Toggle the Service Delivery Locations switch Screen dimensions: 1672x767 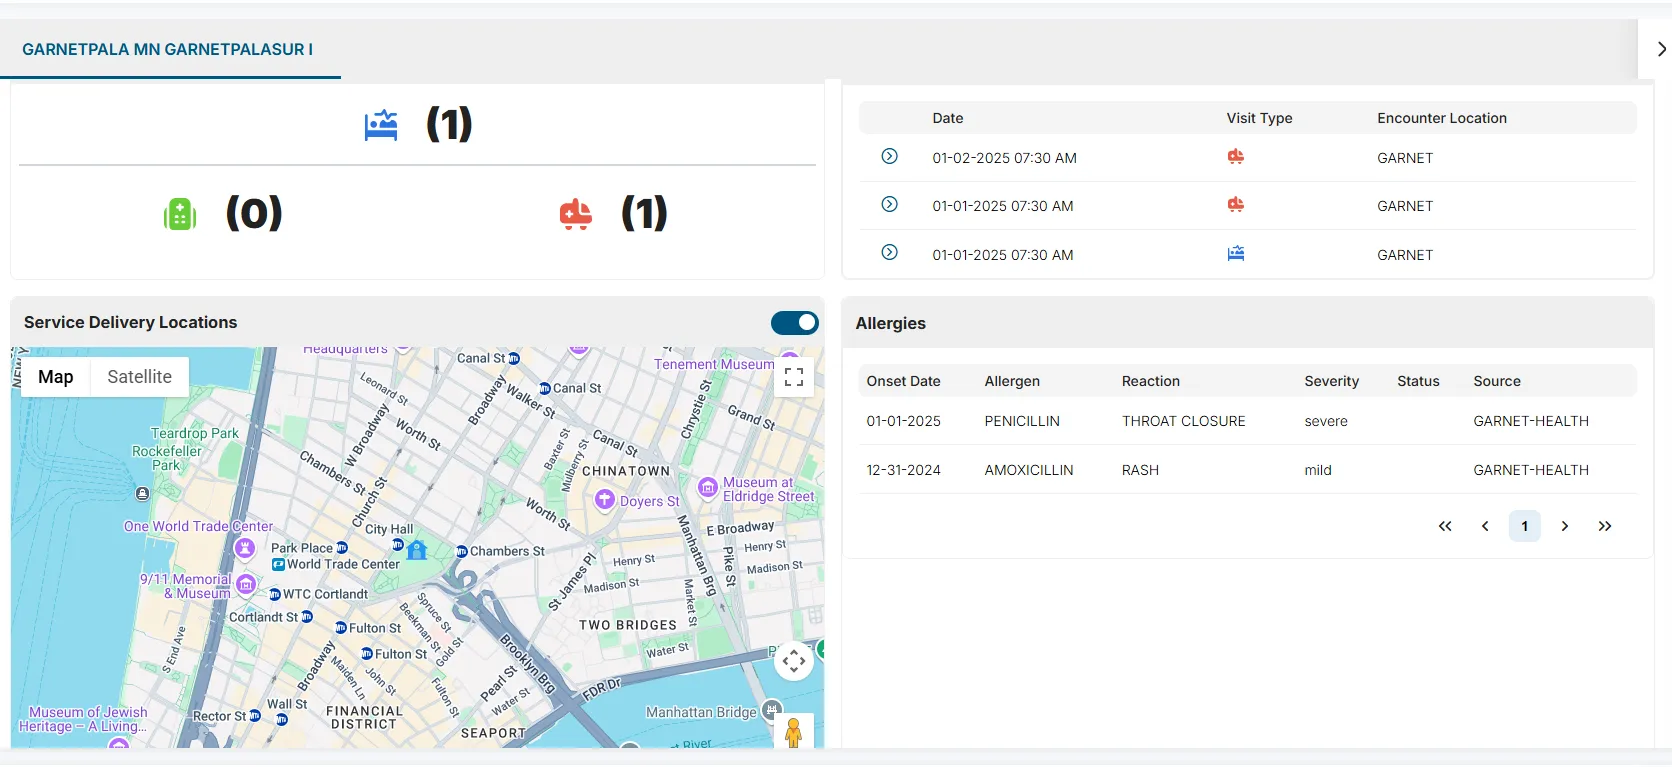point(795,322)
